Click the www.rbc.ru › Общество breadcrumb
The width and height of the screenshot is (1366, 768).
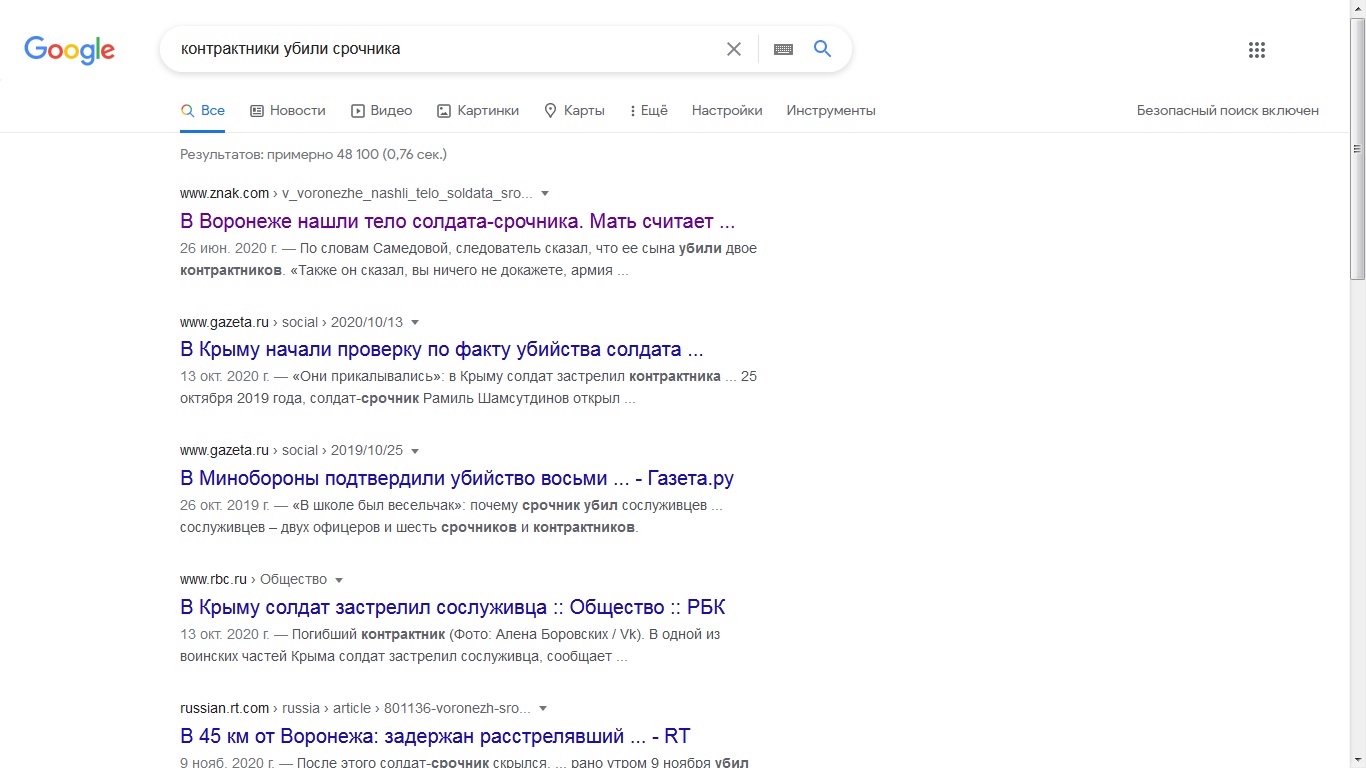pyautogui.click(x=254, y=580)
